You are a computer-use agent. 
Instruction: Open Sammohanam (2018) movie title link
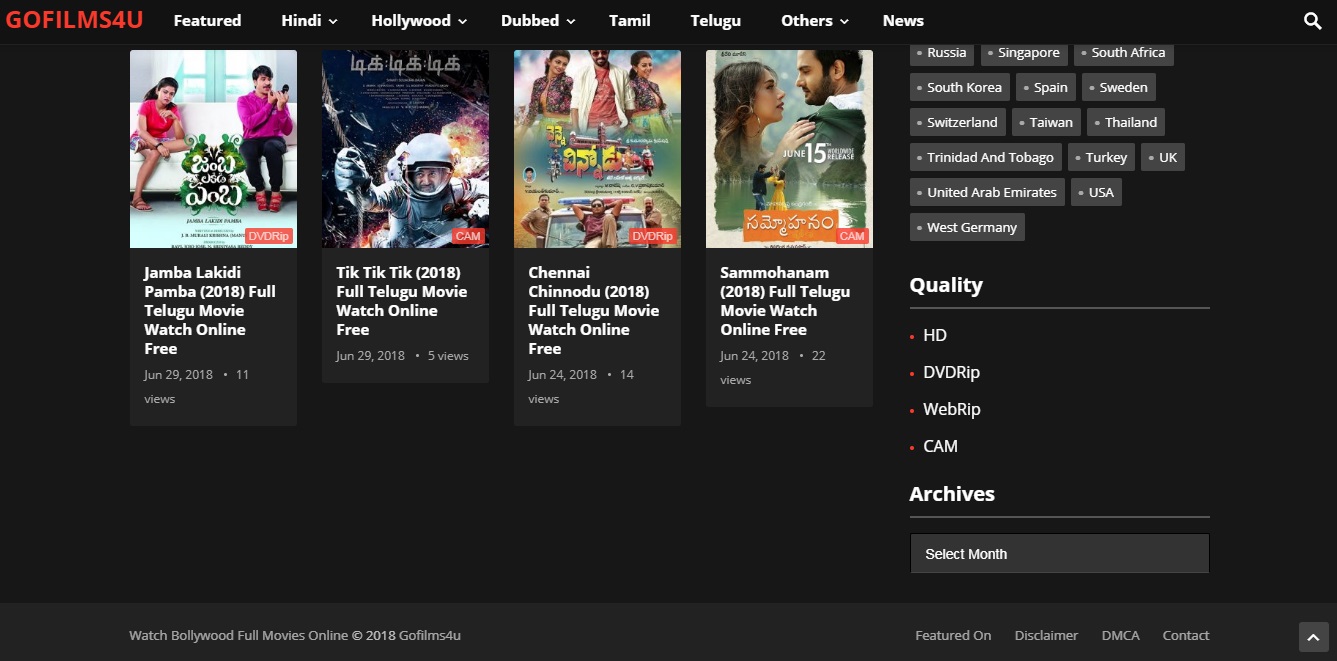785,300
